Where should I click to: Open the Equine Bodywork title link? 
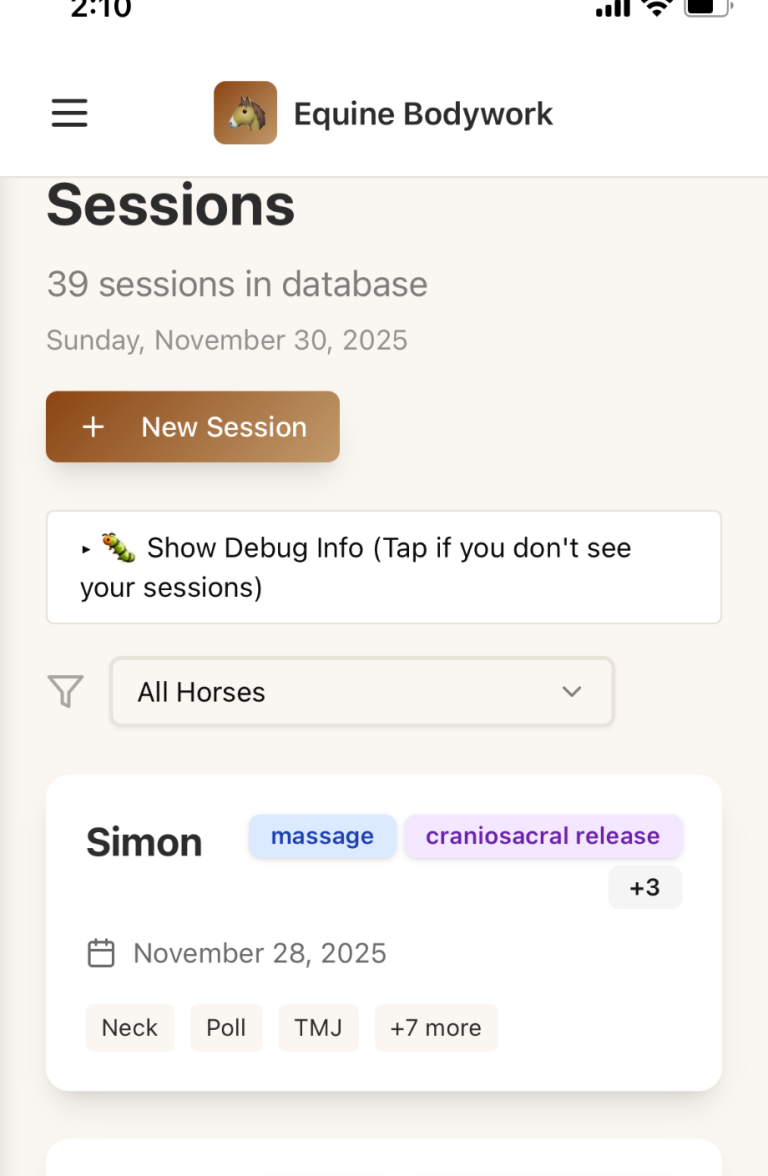423,114
